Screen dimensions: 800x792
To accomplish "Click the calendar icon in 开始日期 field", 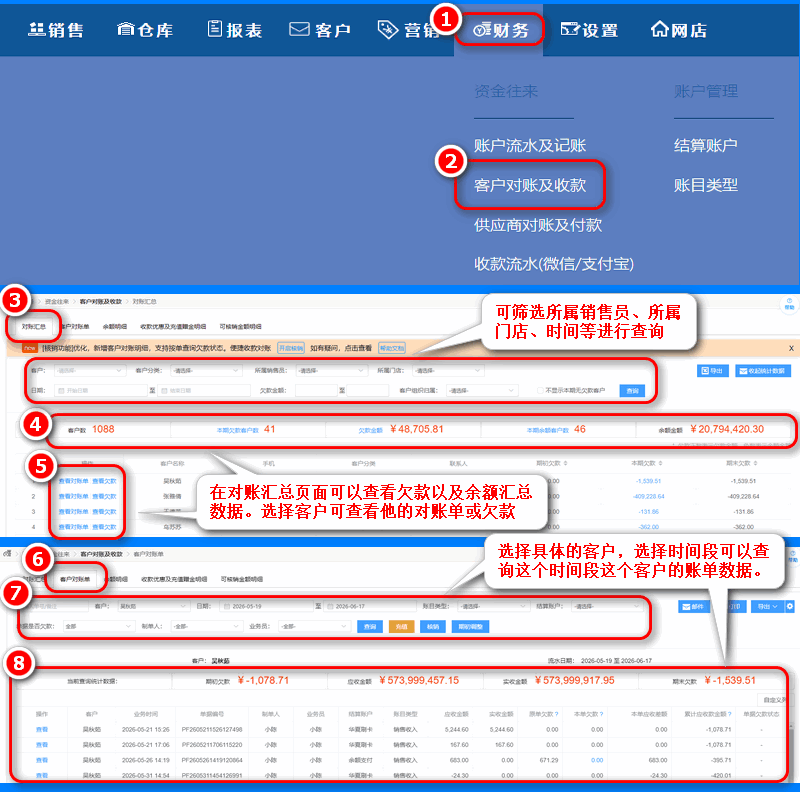I will click(x=61, y=390).
